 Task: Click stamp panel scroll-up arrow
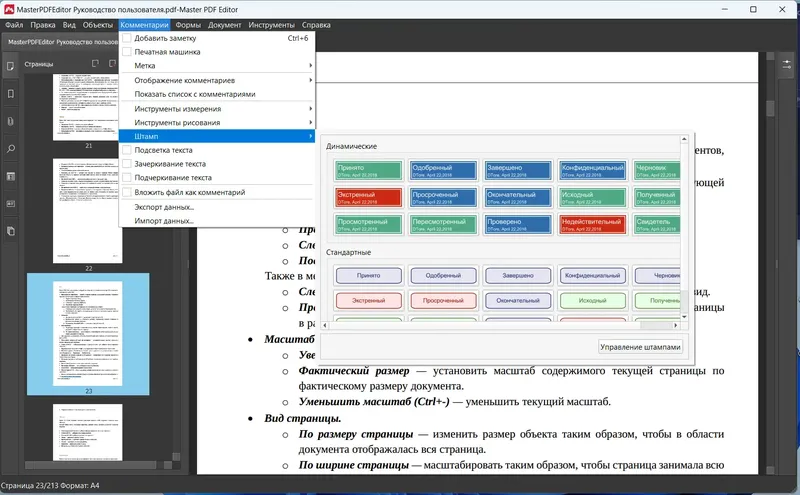pyautogui.click(x=684, y=139)
